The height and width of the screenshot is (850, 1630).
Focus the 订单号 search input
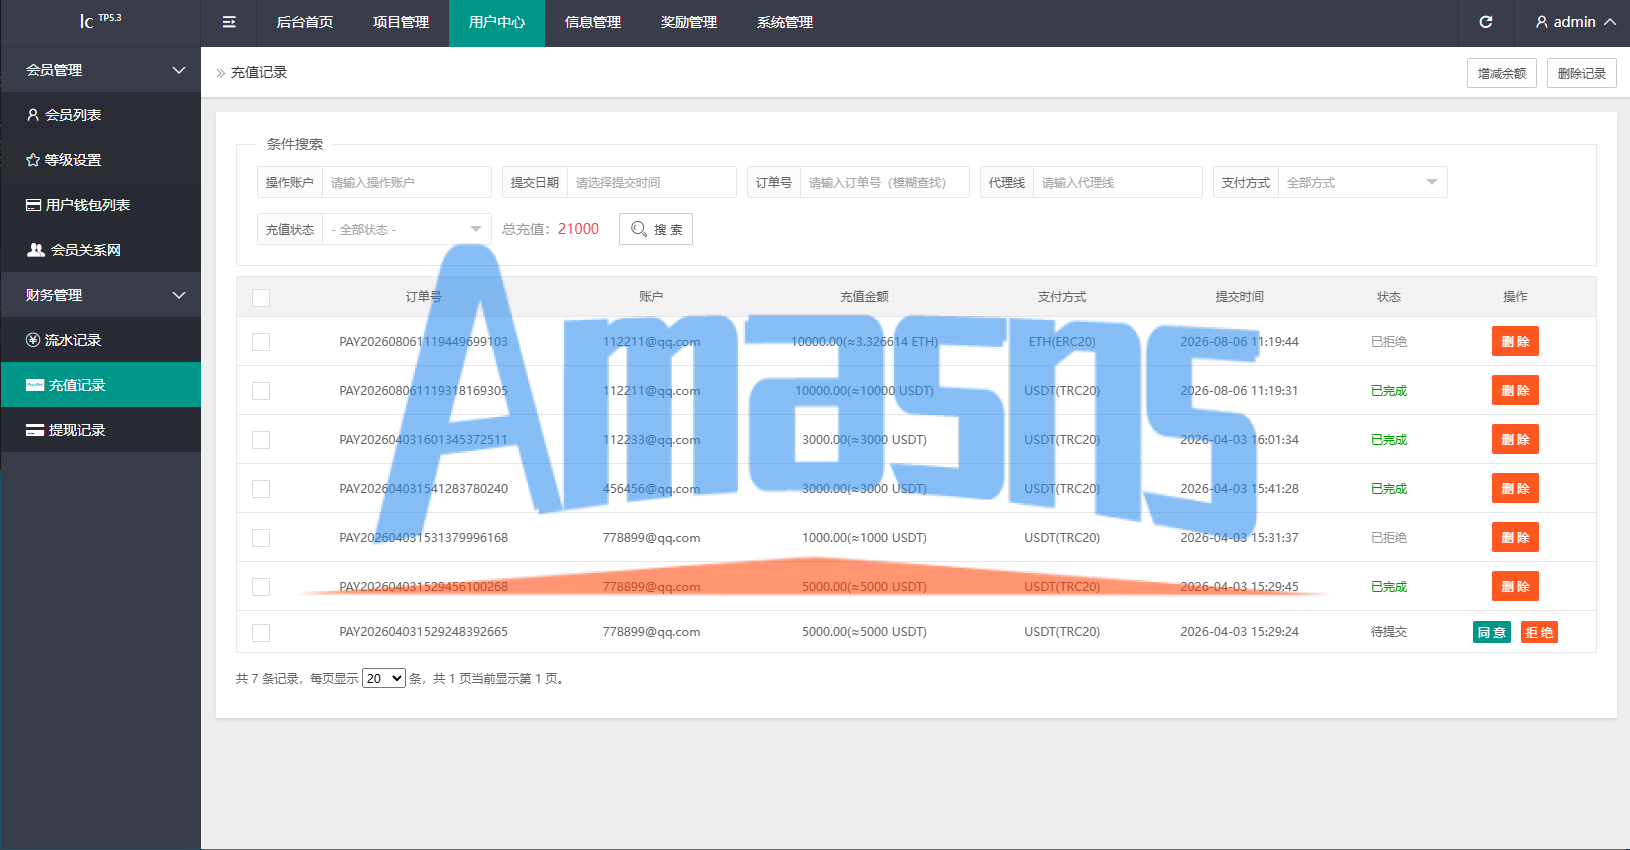885,182
